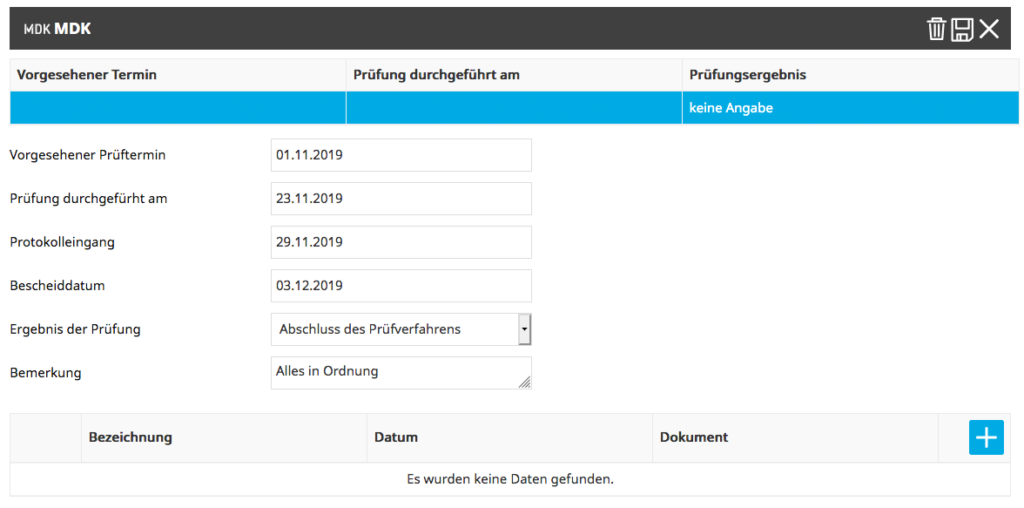Image resolution: width=1024 pixels, height=508 pixels.
Task: Click the Prüfung durchgeführt am input with 23.11.2019
Action: pyautogui.click(x=400, y=198)
